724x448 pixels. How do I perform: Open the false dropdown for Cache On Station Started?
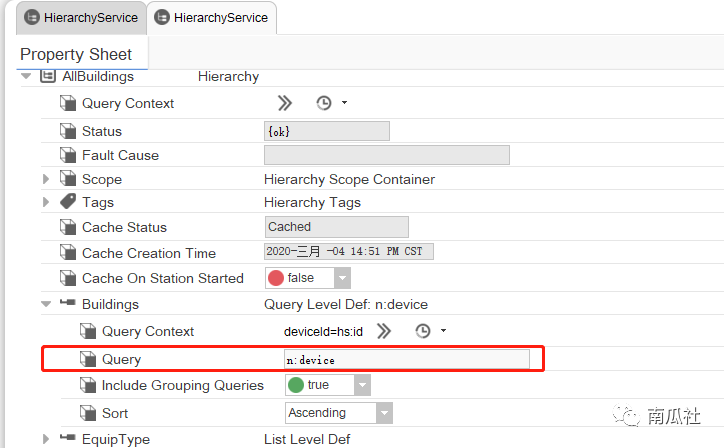(342, 278)
